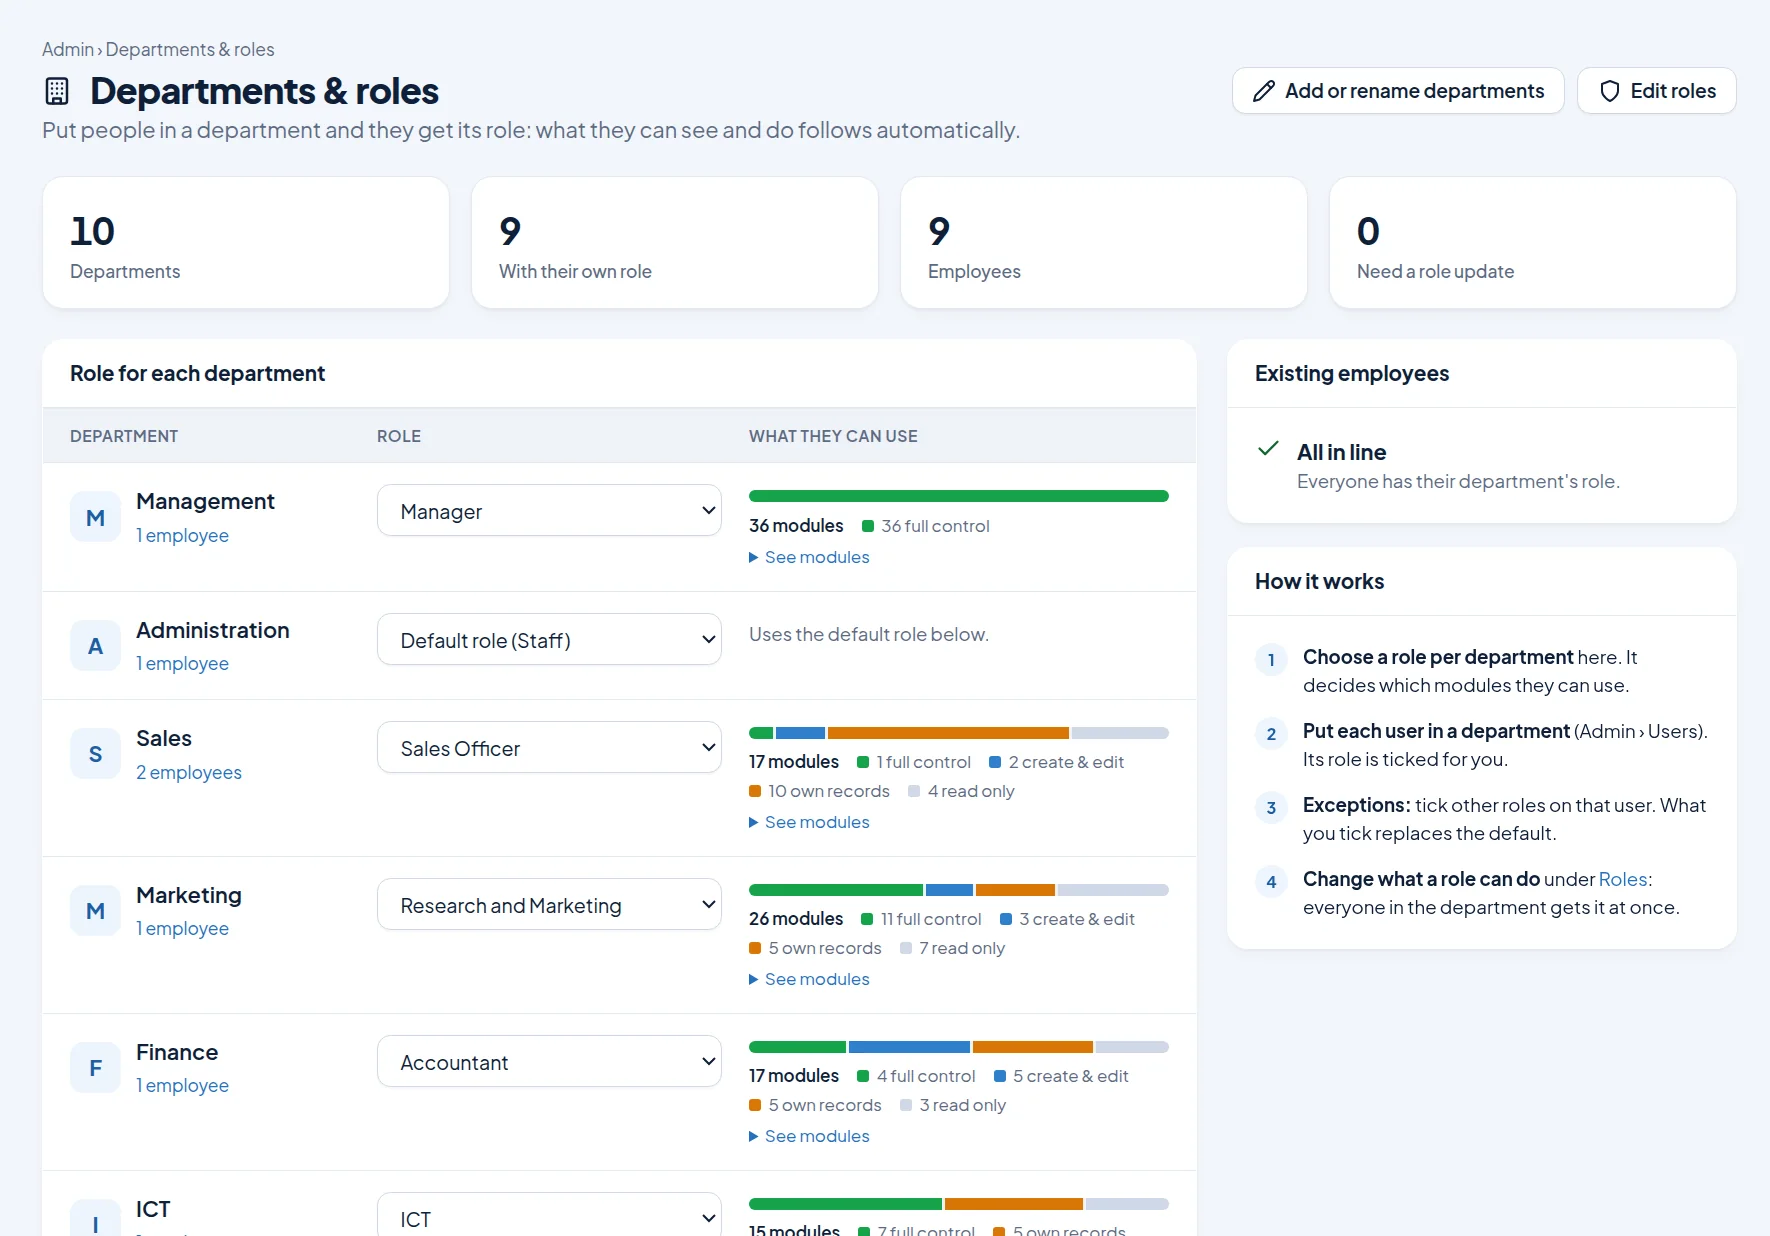Image resolution: width=1770 pixels, height=1236 pixels.
Task: Expand See modules for Finance row
Action: pyautogui.click(x=809, y=1136)
